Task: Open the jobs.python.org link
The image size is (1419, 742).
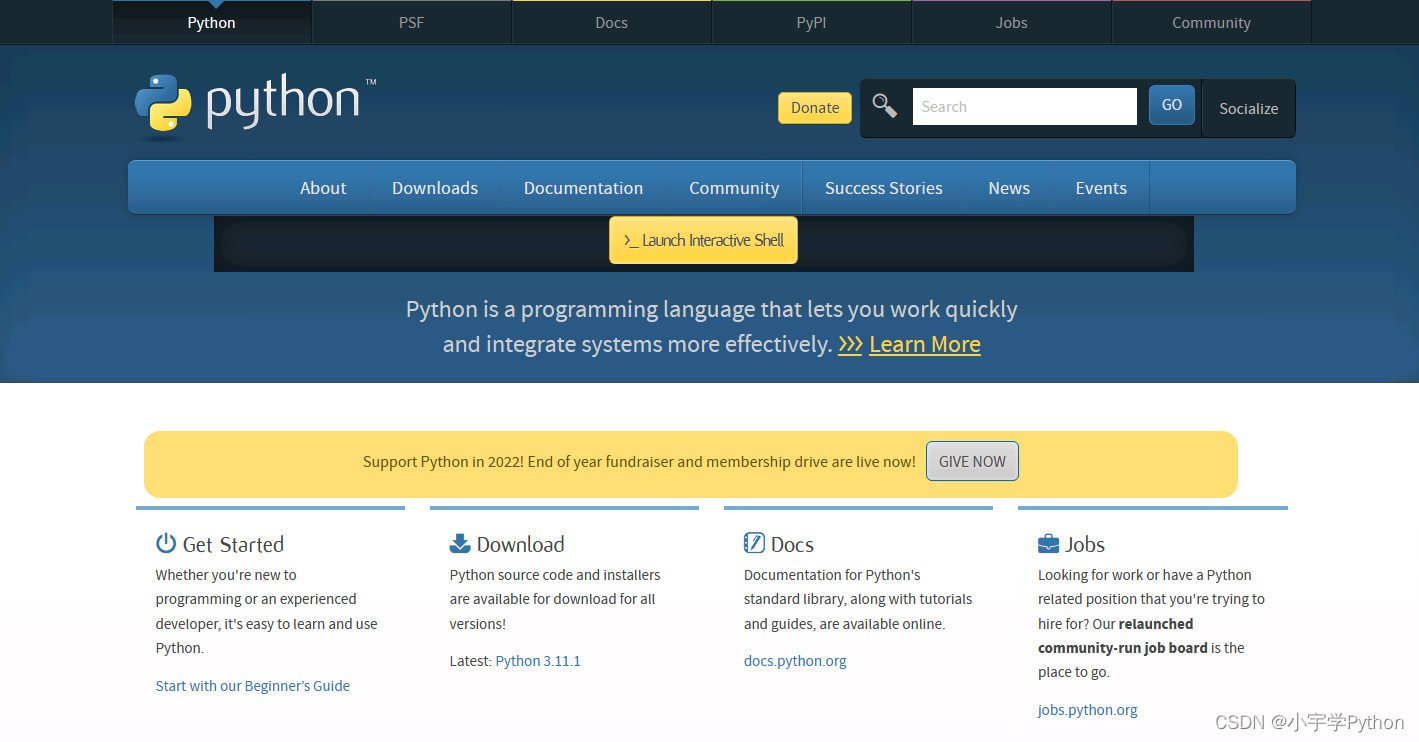Action: (1088, 710)
